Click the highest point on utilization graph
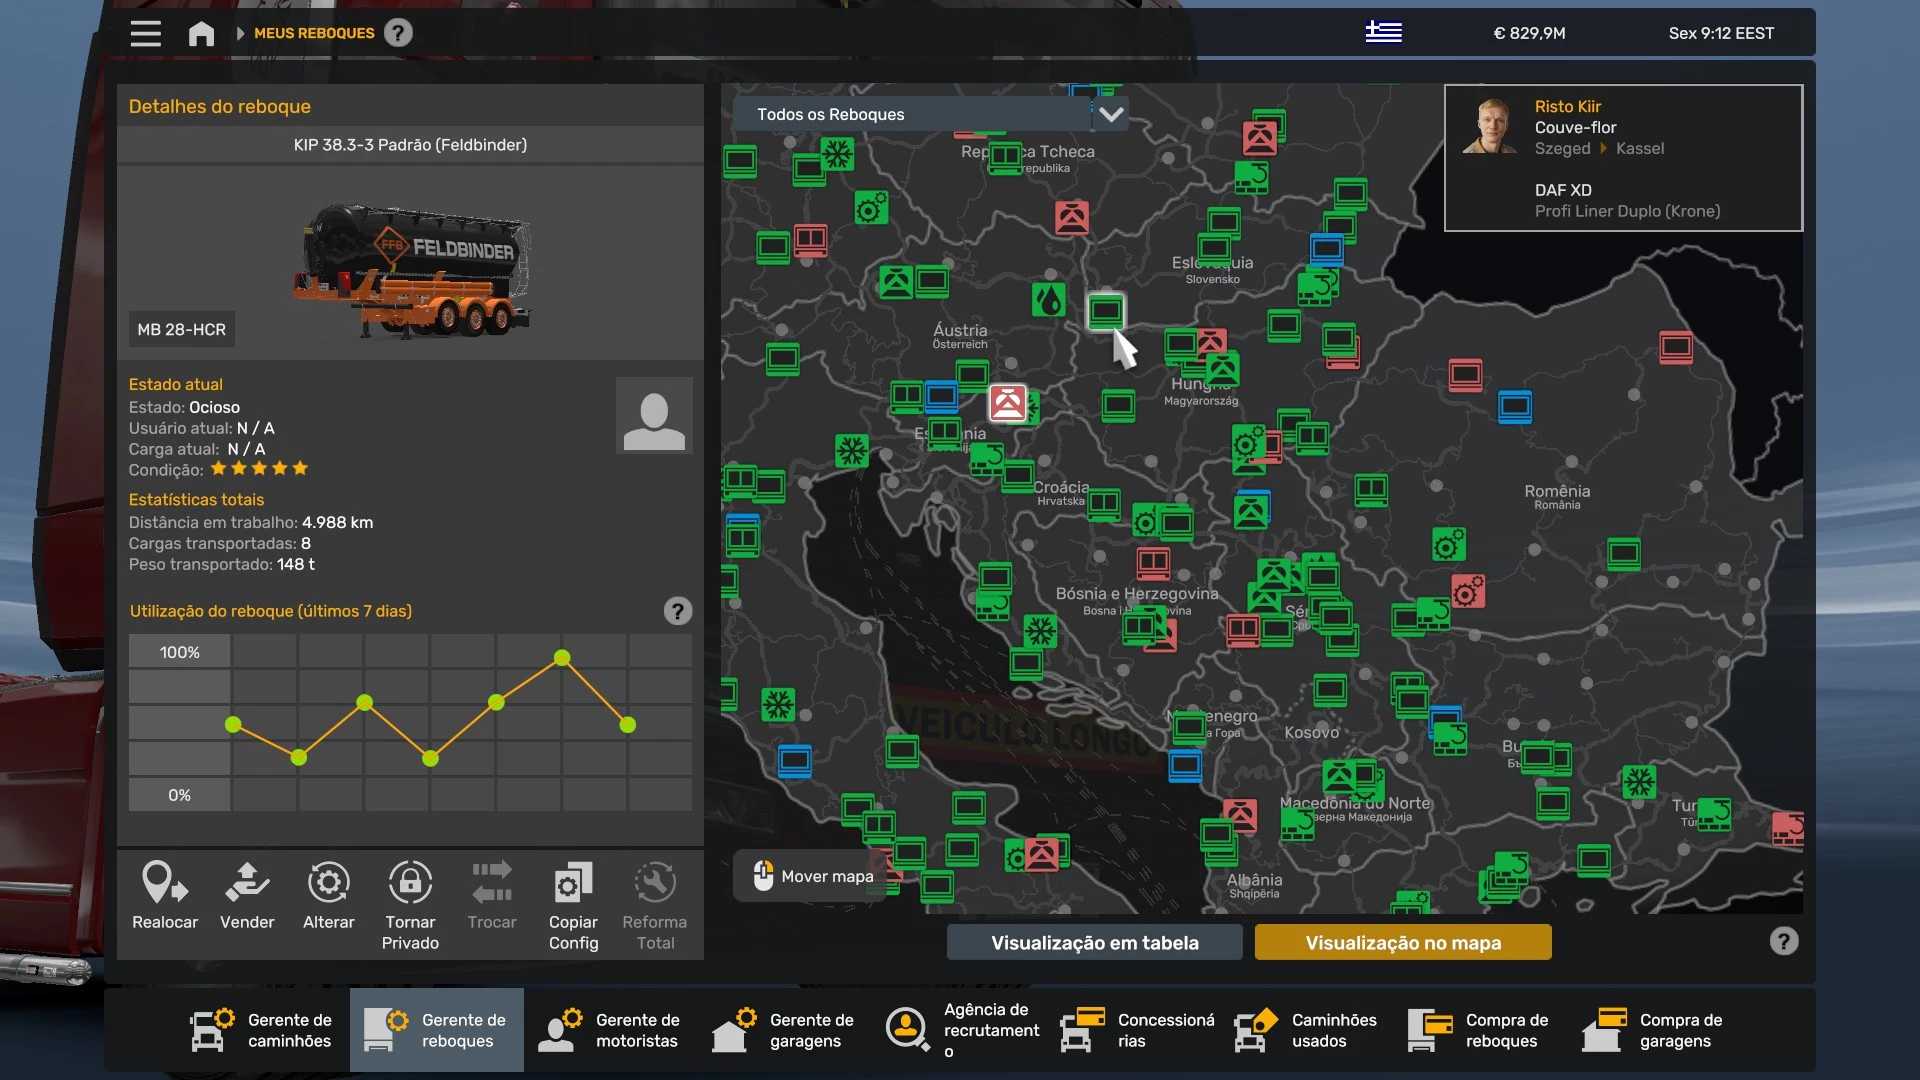Viewport: 1920px width, 1080px height. click(x=562, y=658)
